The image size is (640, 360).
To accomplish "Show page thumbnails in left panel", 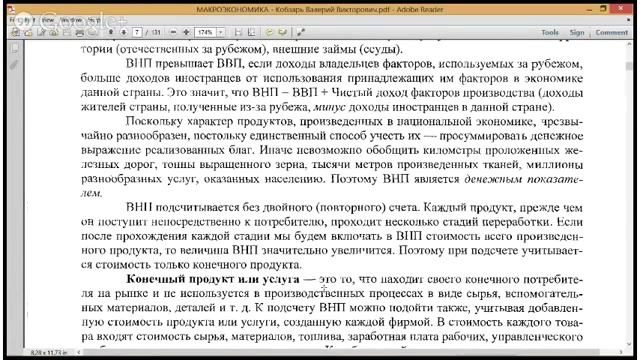I will [x=15, y=48].
